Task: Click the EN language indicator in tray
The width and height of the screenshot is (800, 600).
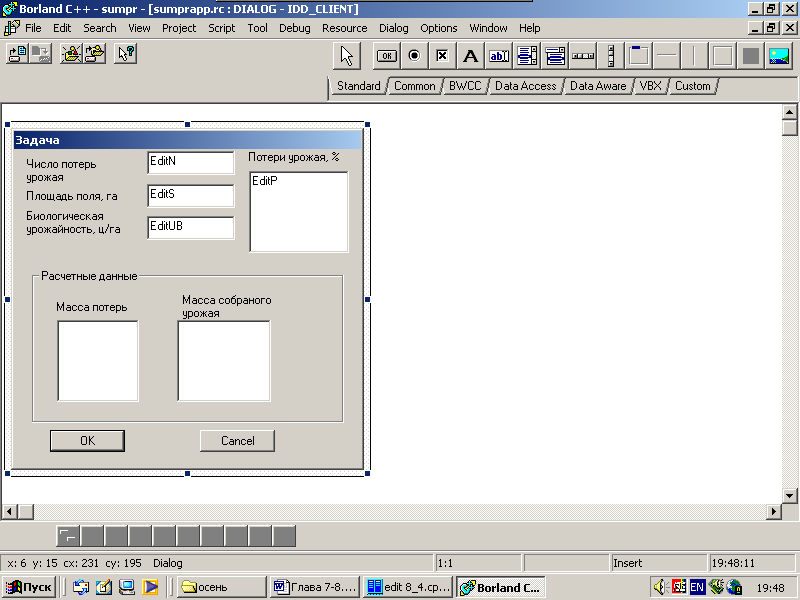Action: point(697,587)
